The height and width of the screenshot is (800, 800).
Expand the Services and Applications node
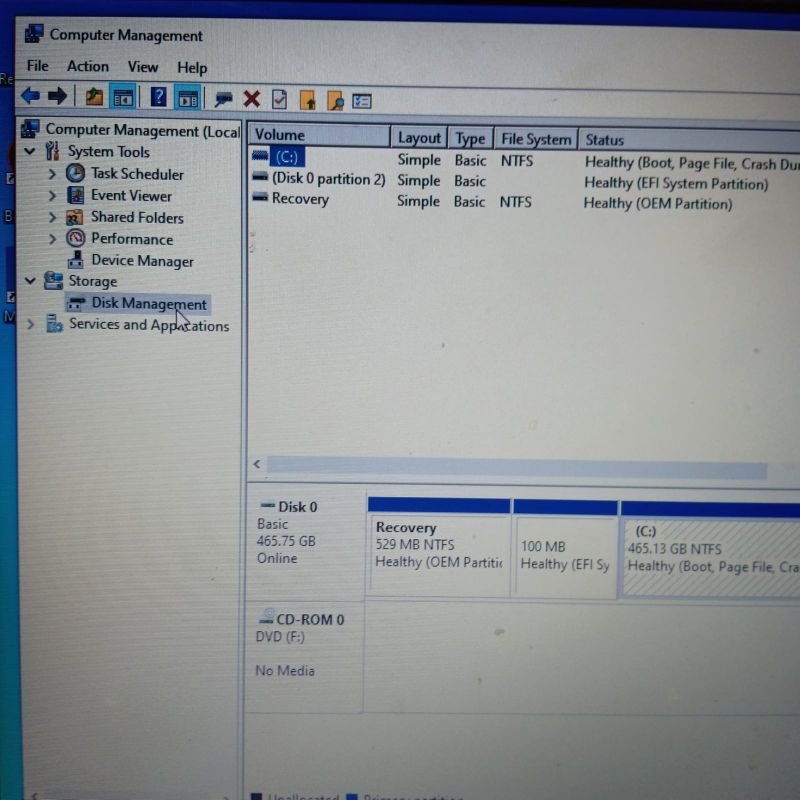click(x=30, y=324)
